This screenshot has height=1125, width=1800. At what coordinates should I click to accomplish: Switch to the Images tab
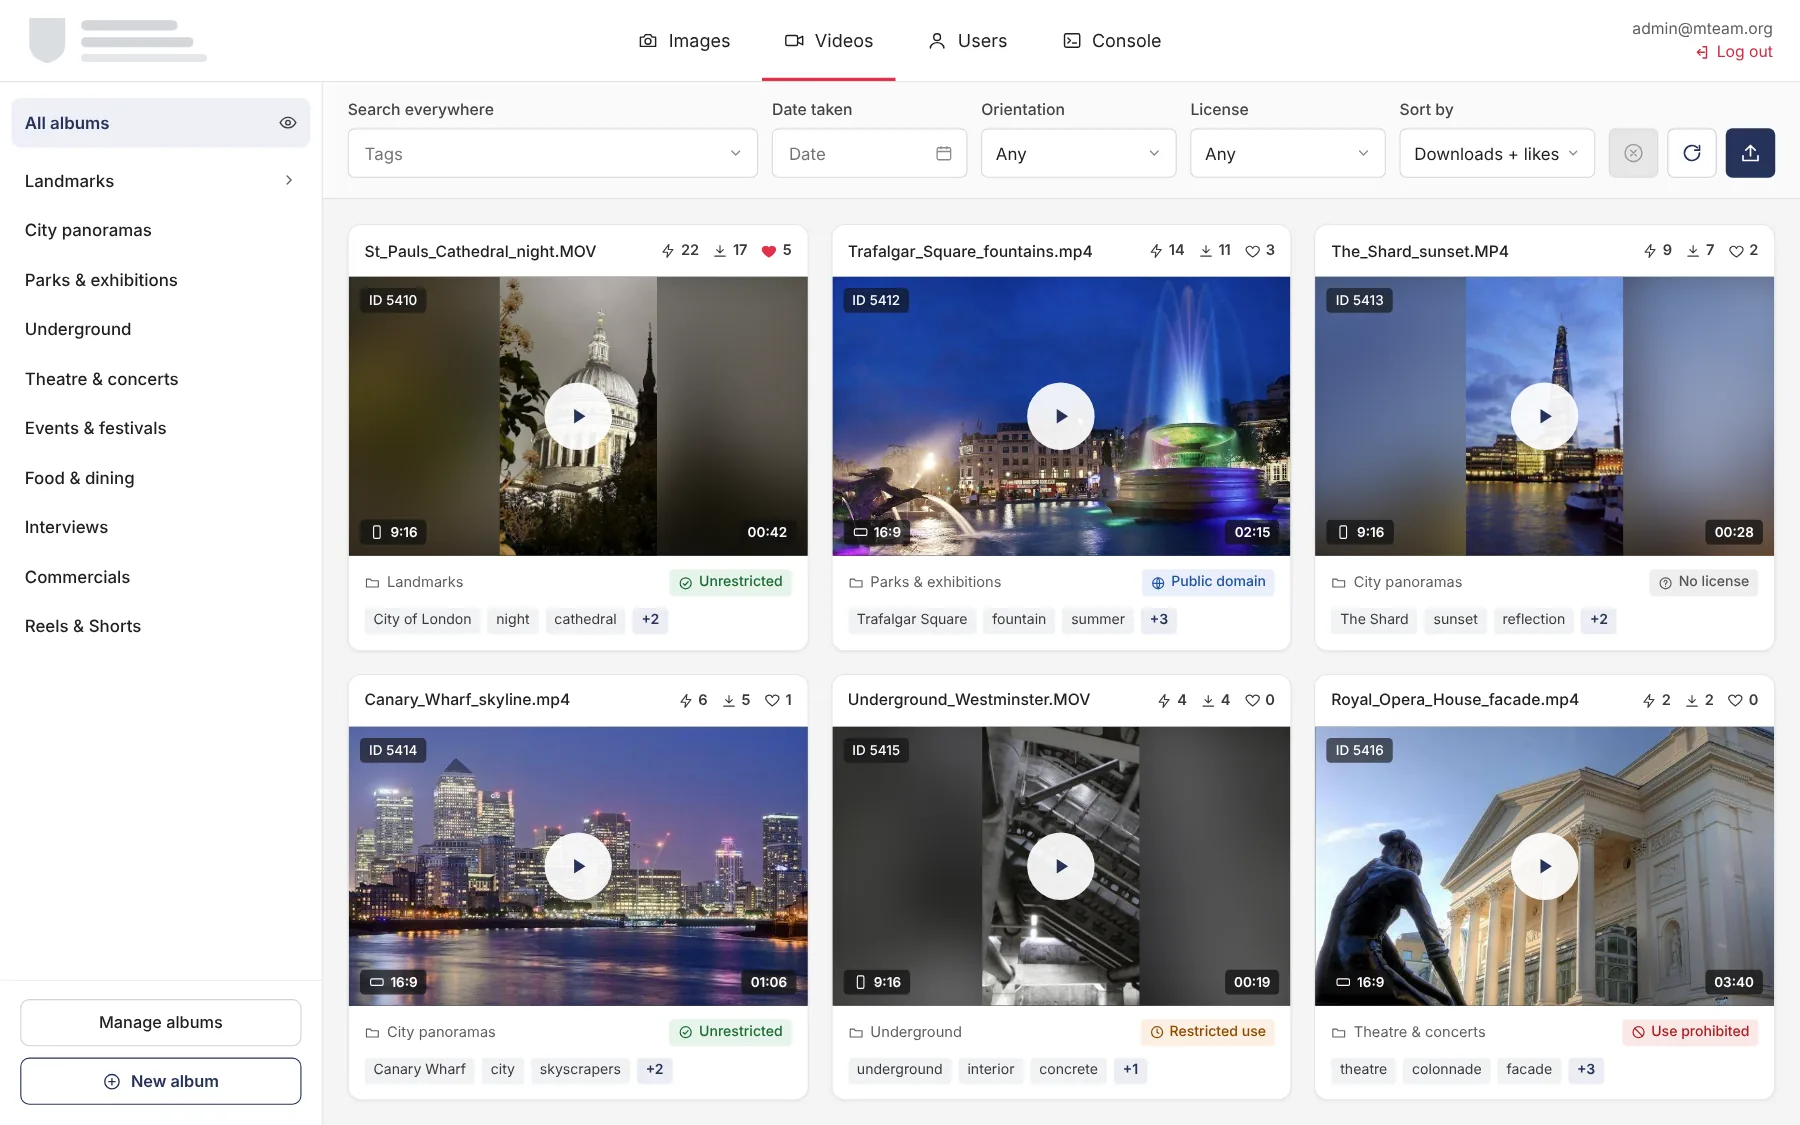tap(685, 41)
